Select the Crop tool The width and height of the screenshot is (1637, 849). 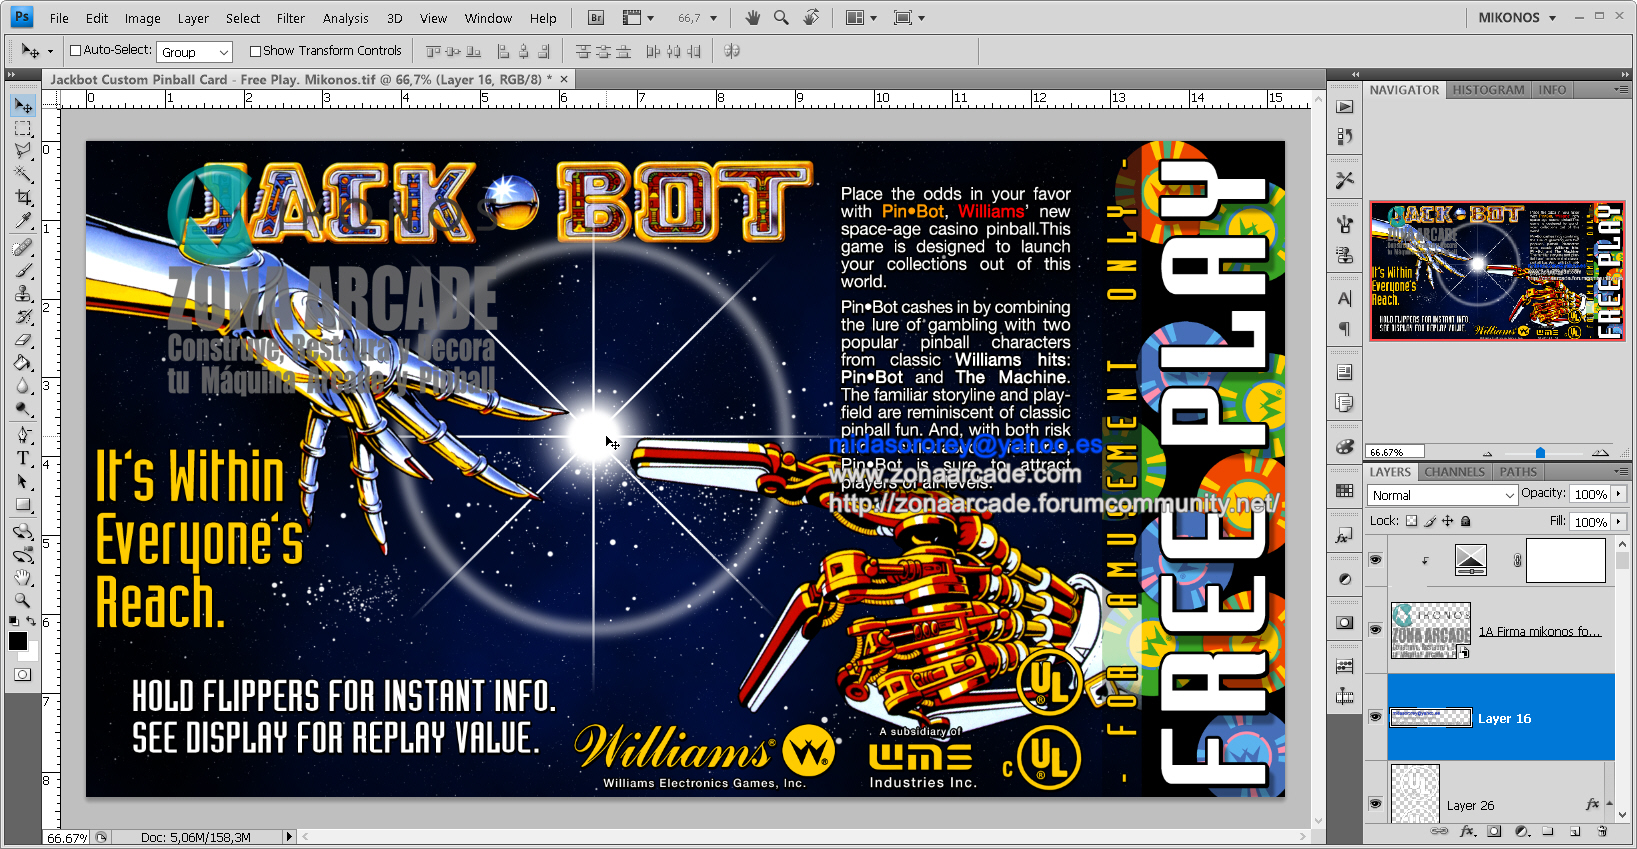(23, 197)
